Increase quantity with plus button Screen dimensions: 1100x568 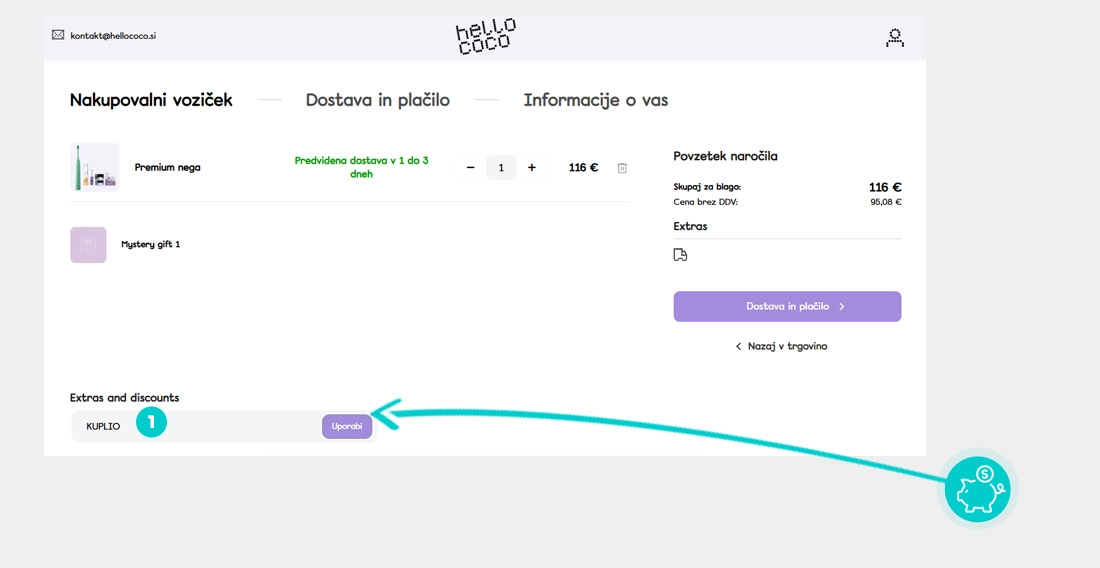pyautogui.click(x=532, y=168)
